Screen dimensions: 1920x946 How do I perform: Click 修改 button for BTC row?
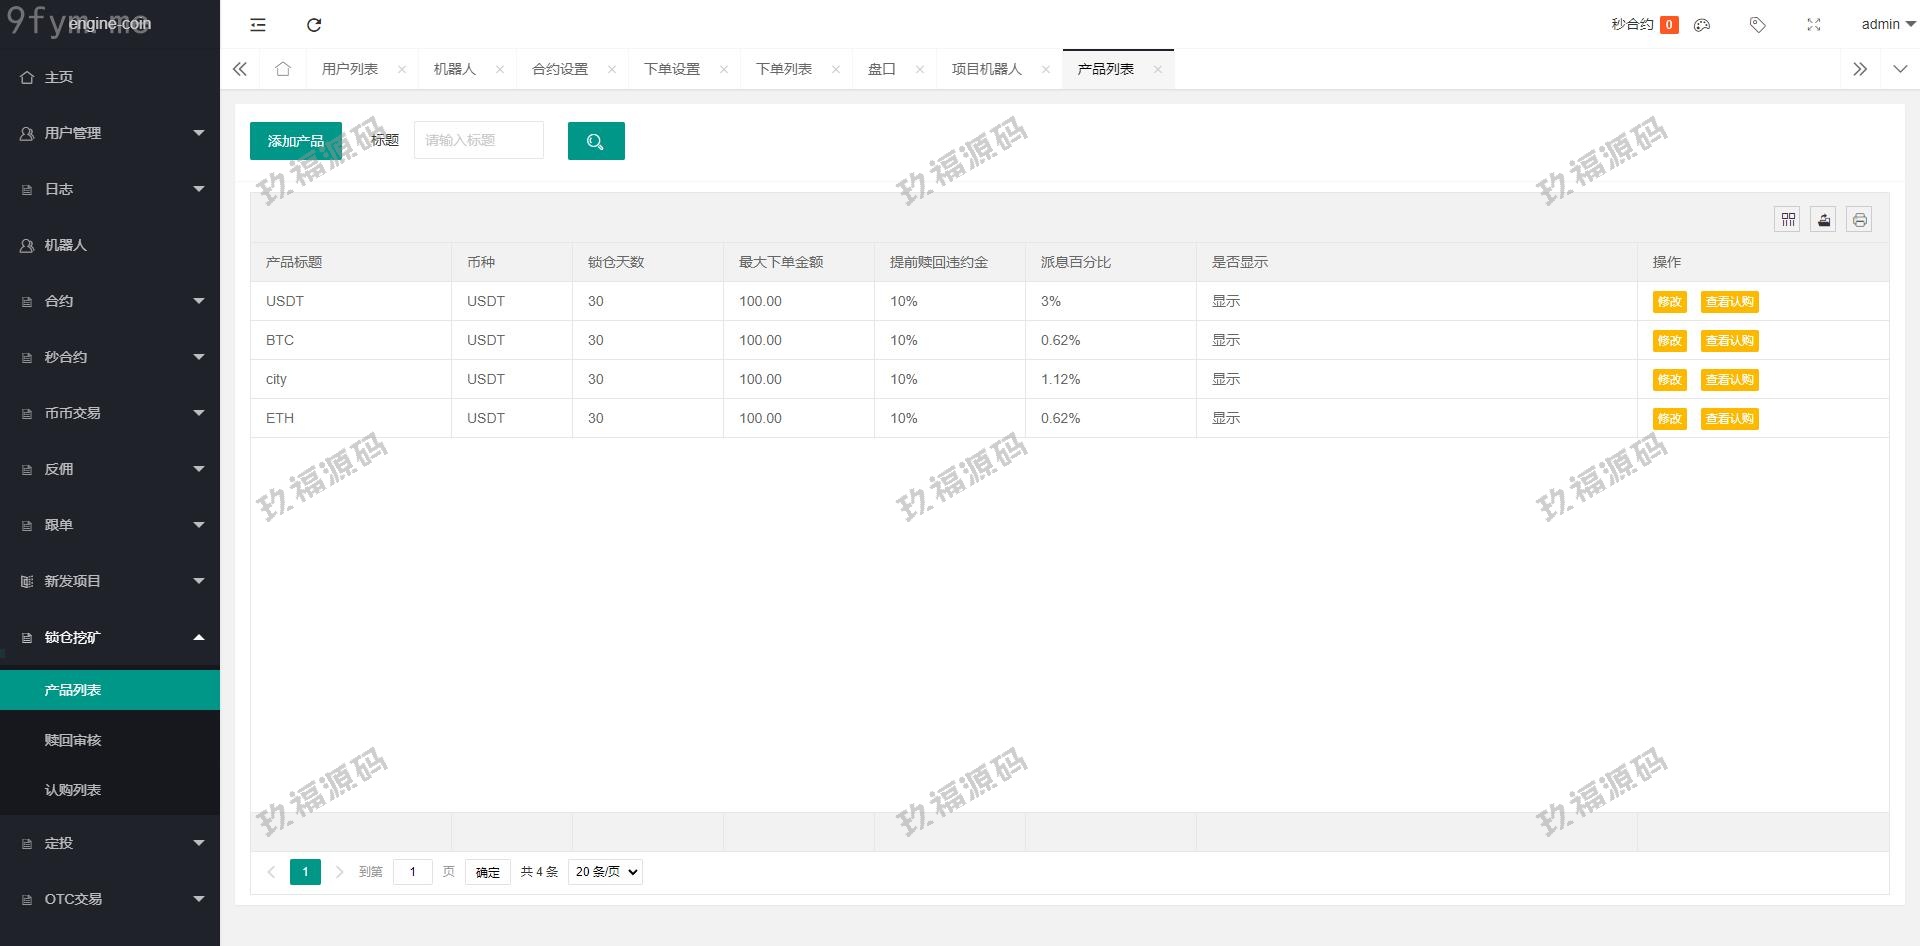[1669, 341]
